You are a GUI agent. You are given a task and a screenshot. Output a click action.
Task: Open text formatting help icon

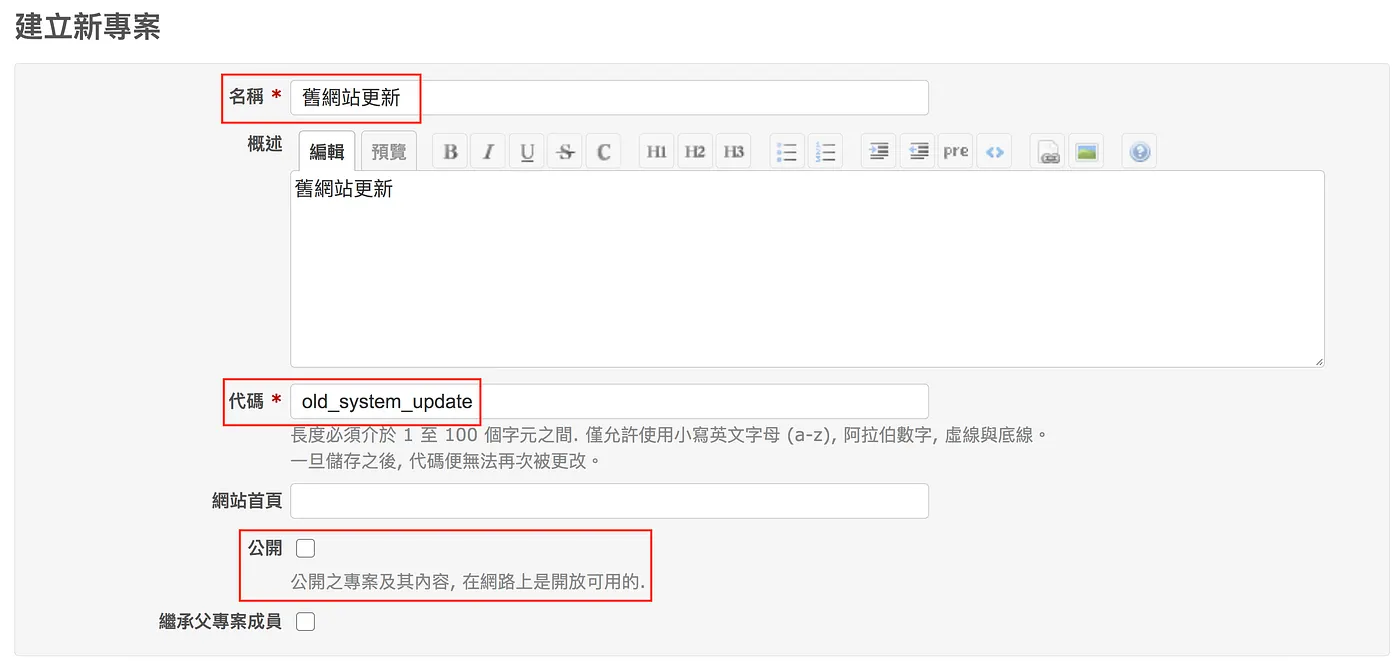point(1139,152)
